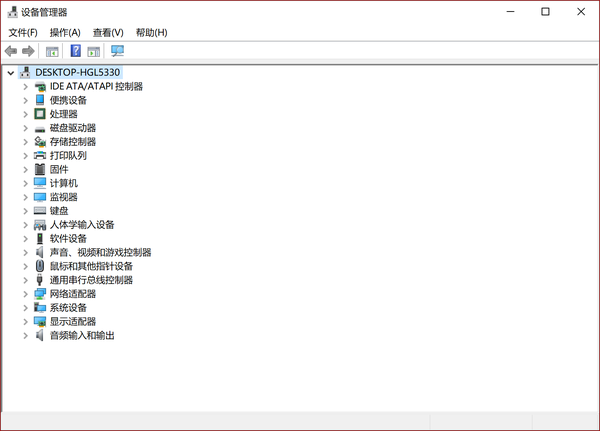Click the 通用串行总线控制器 USB icon
This screenshot has width=600, height=431.
39,280
